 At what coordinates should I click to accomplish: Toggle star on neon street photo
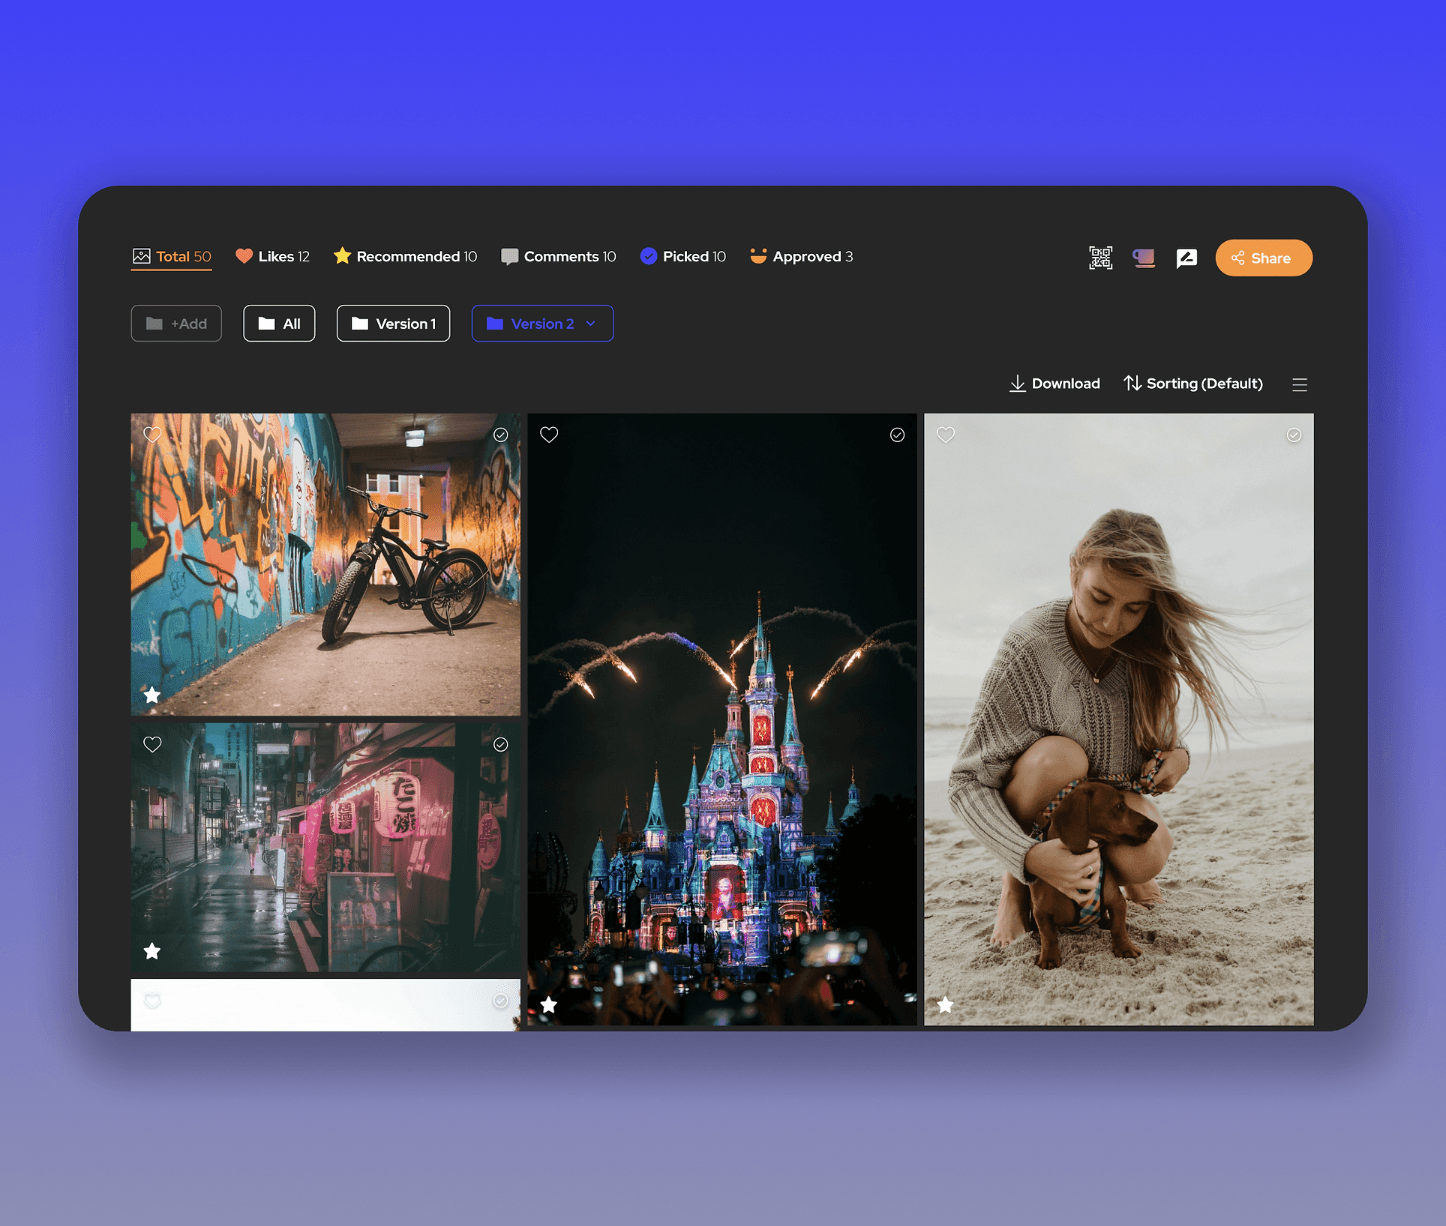point(152,951)
